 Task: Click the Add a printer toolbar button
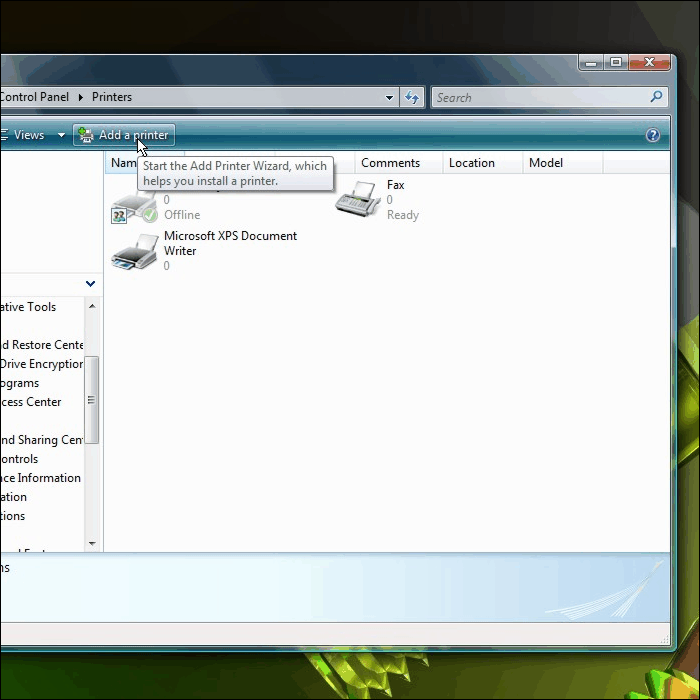point(124,135)
